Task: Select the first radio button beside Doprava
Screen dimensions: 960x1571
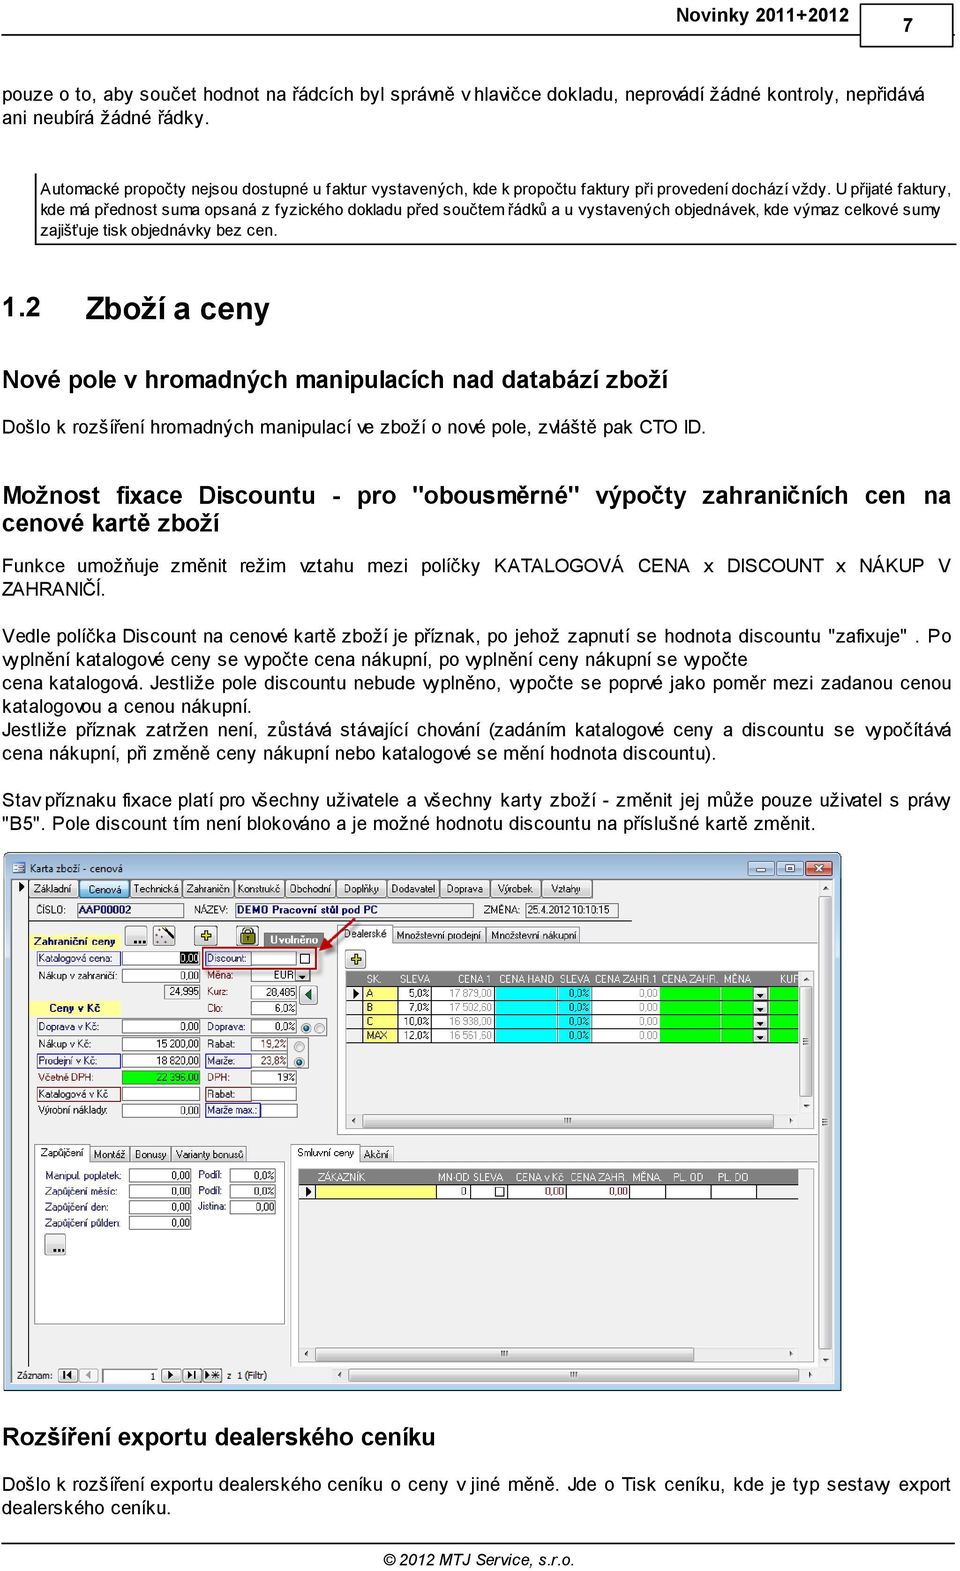Action: (306, 1028)
